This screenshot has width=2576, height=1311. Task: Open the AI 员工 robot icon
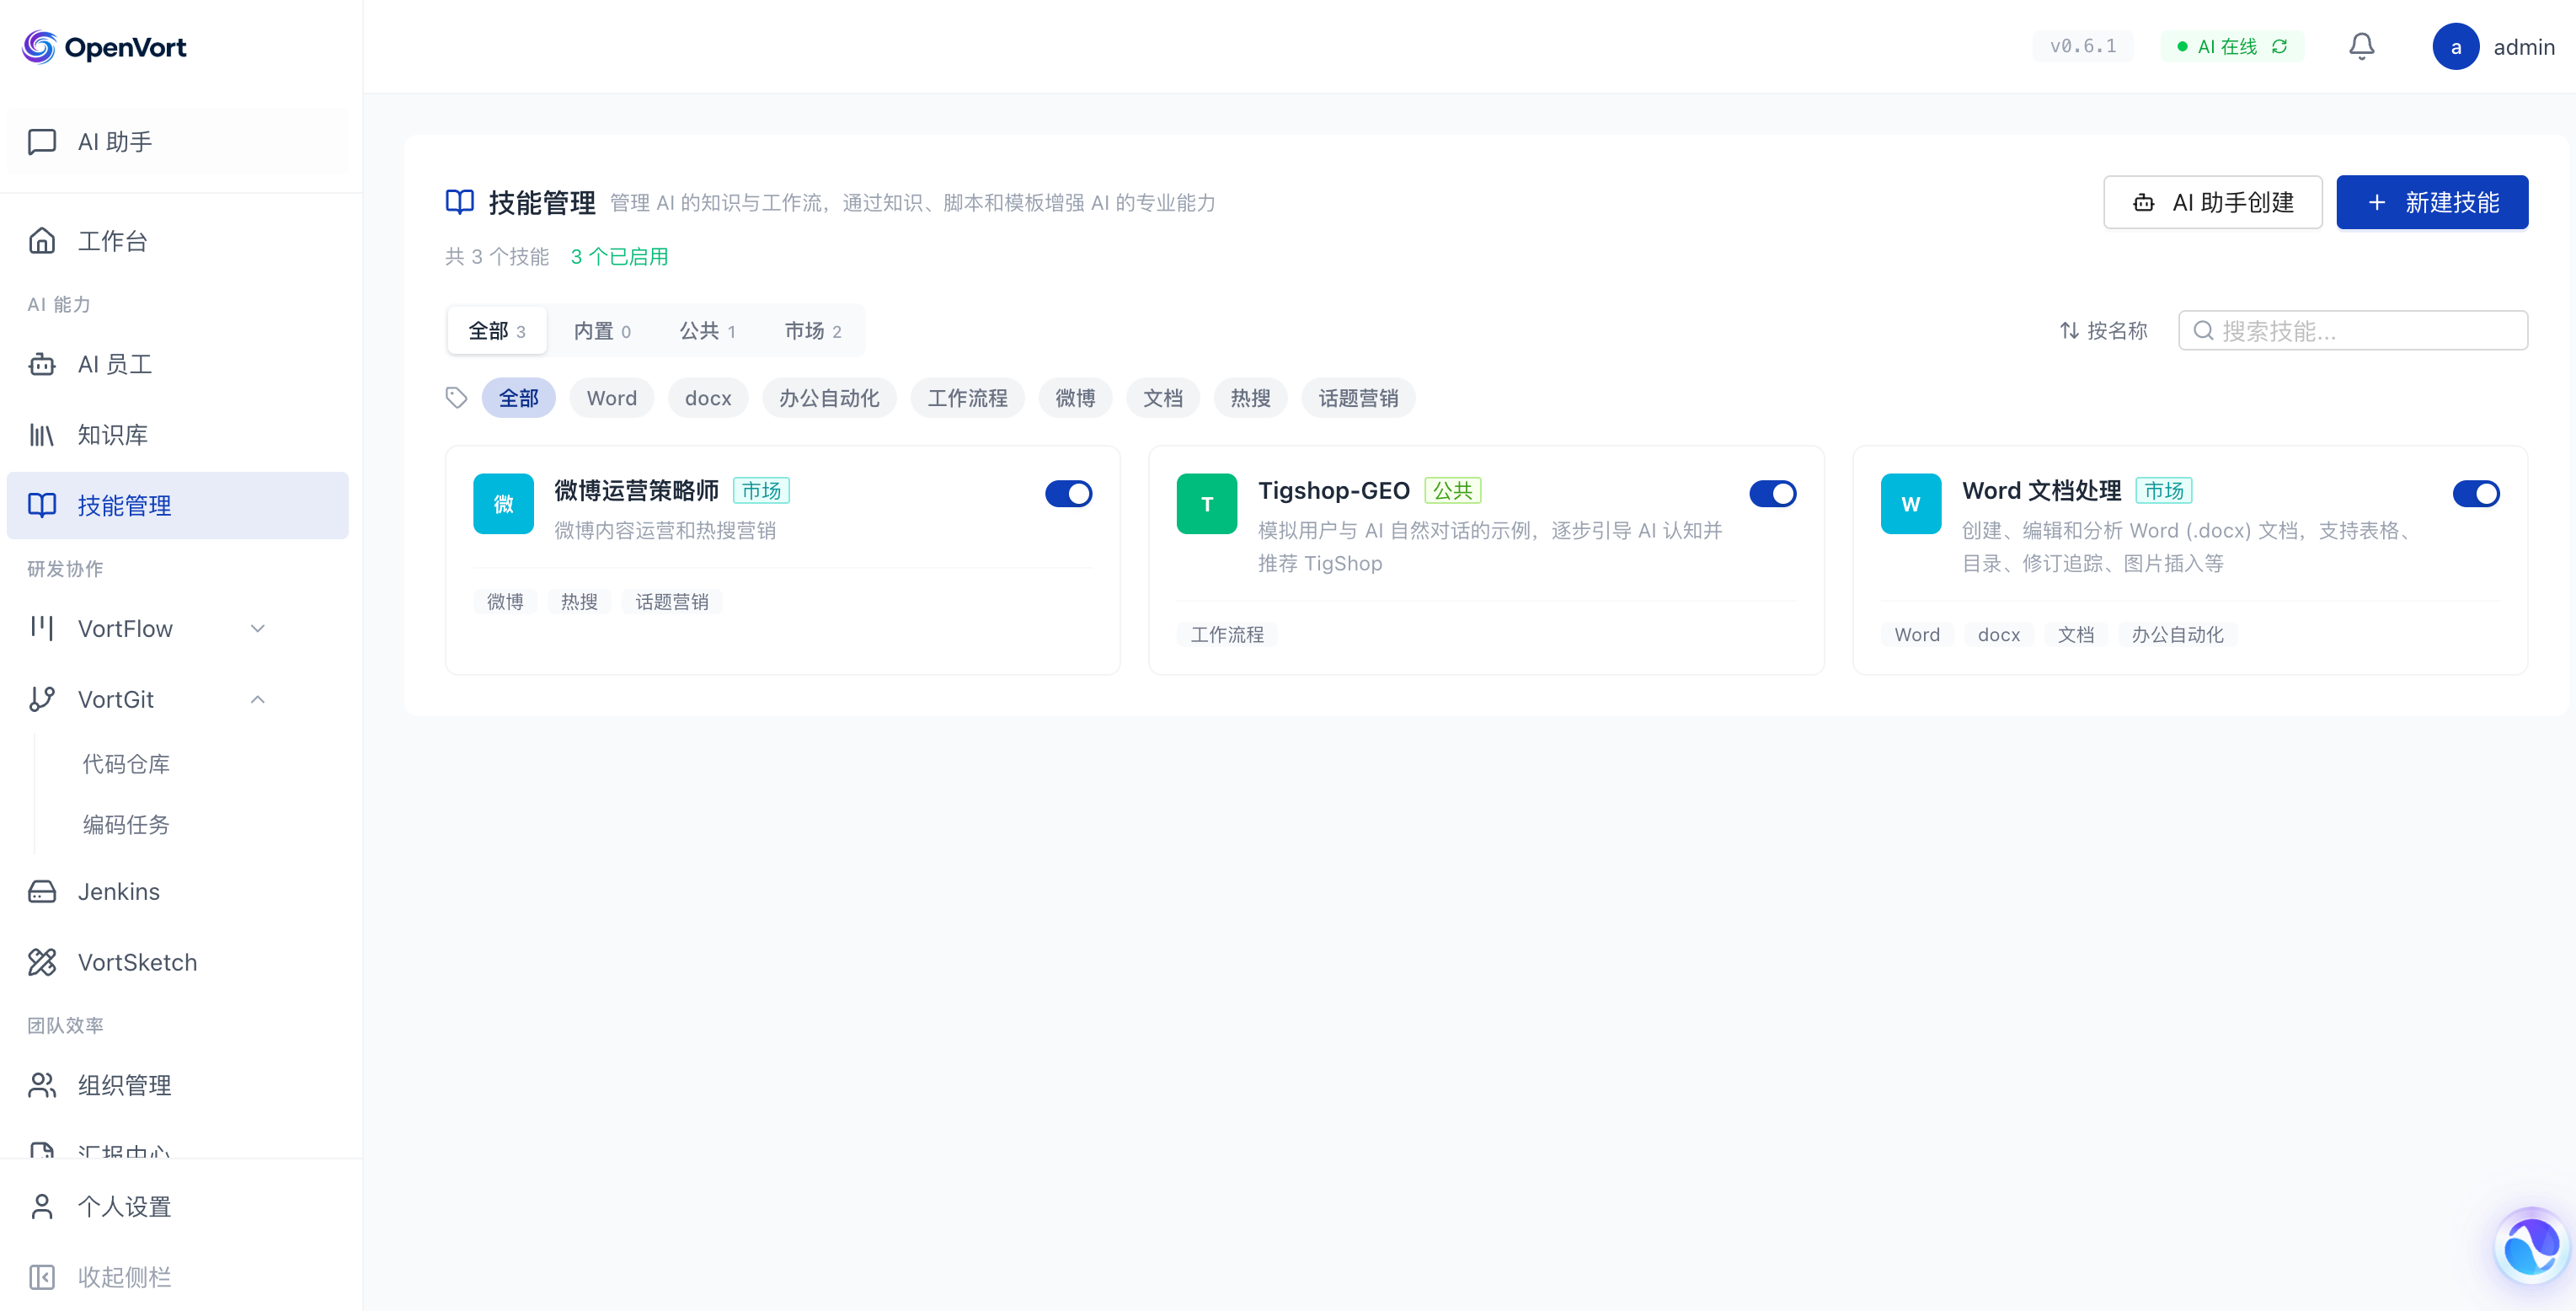click(42, 364)
